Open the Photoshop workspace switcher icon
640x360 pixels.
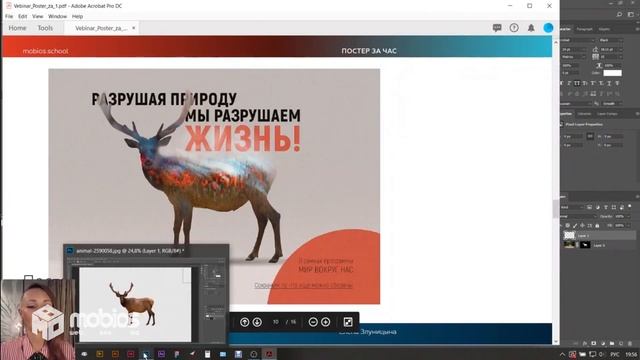pyautogui.click(x=631, y=15)
